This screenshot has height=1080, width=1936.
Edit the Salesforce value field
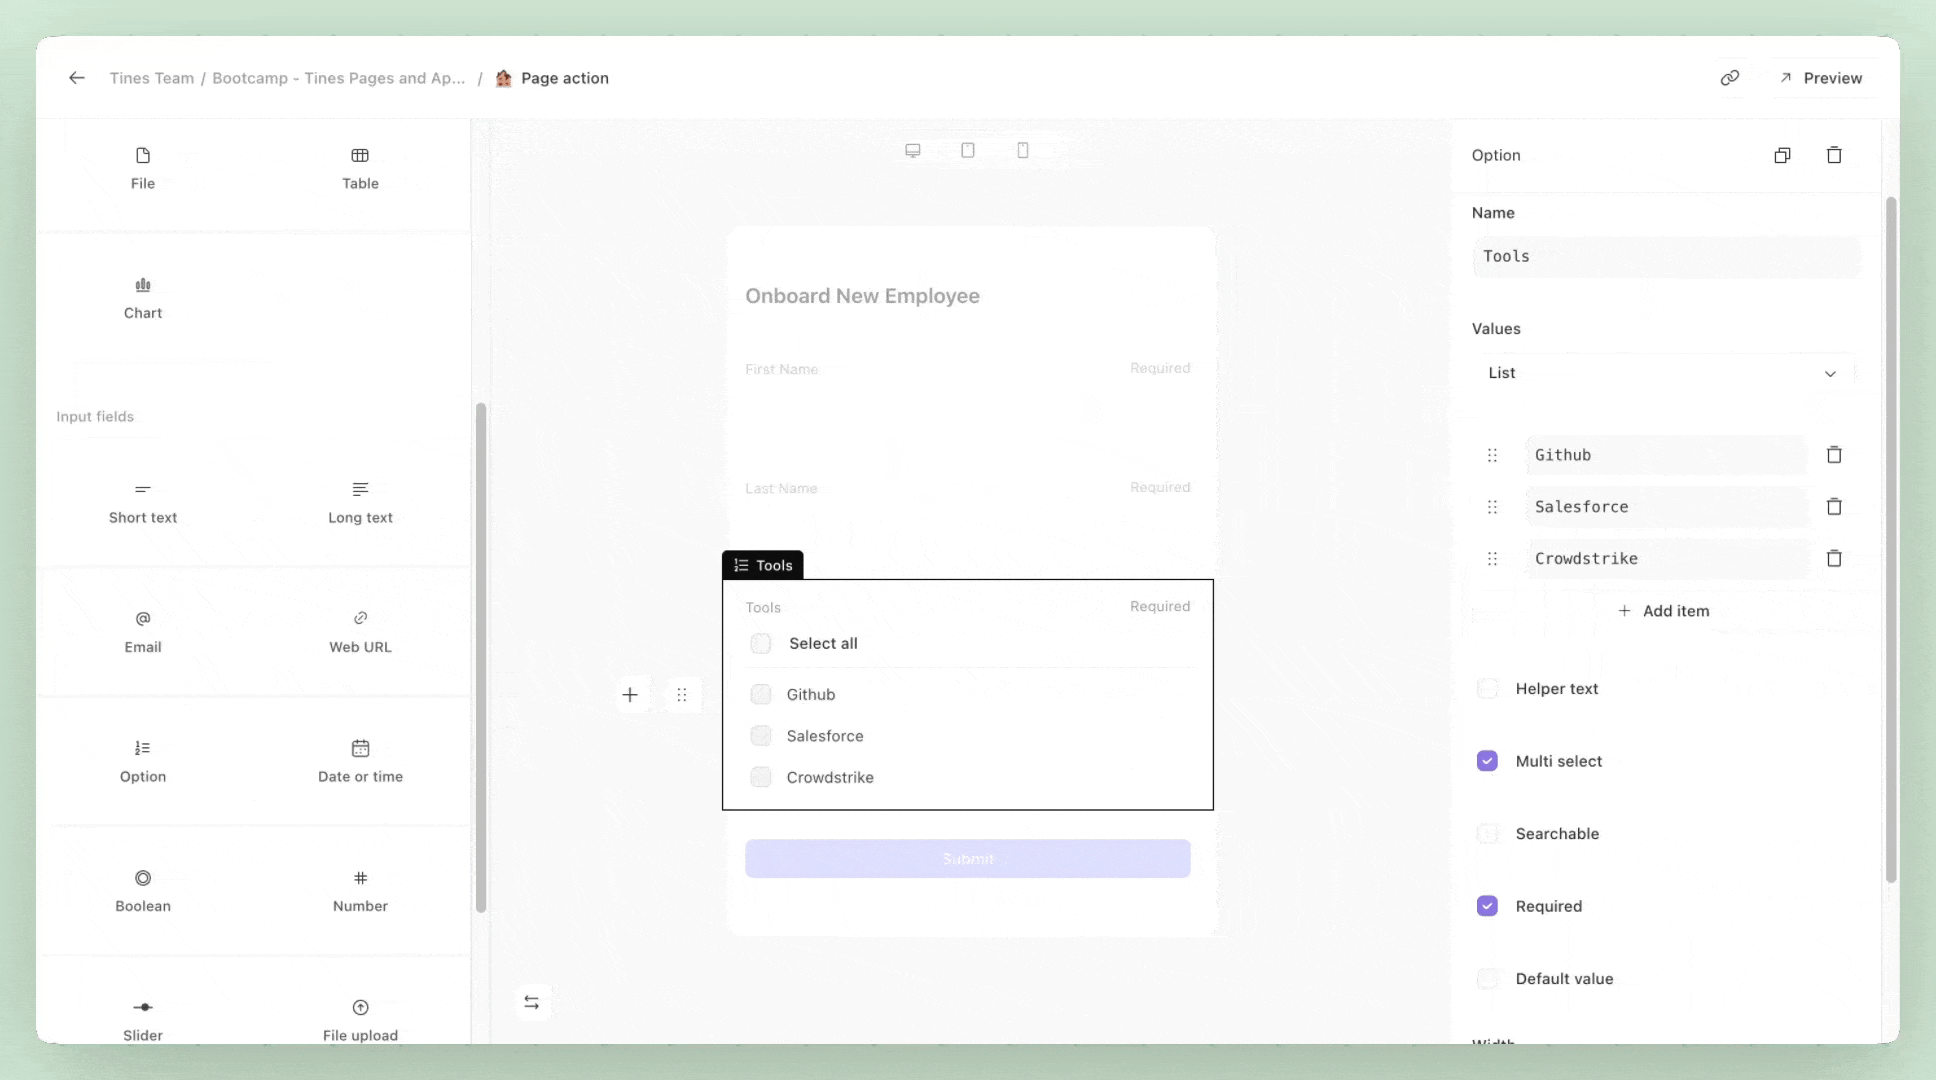tap(1666, 507)
